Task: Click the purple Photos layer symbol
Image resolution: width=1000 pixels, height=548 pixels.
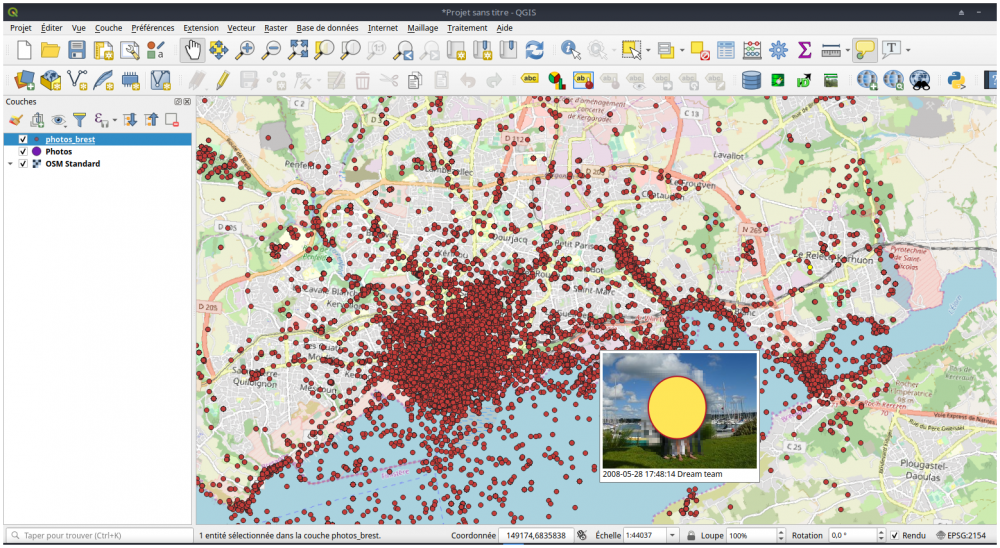Action: pos(37,151)
